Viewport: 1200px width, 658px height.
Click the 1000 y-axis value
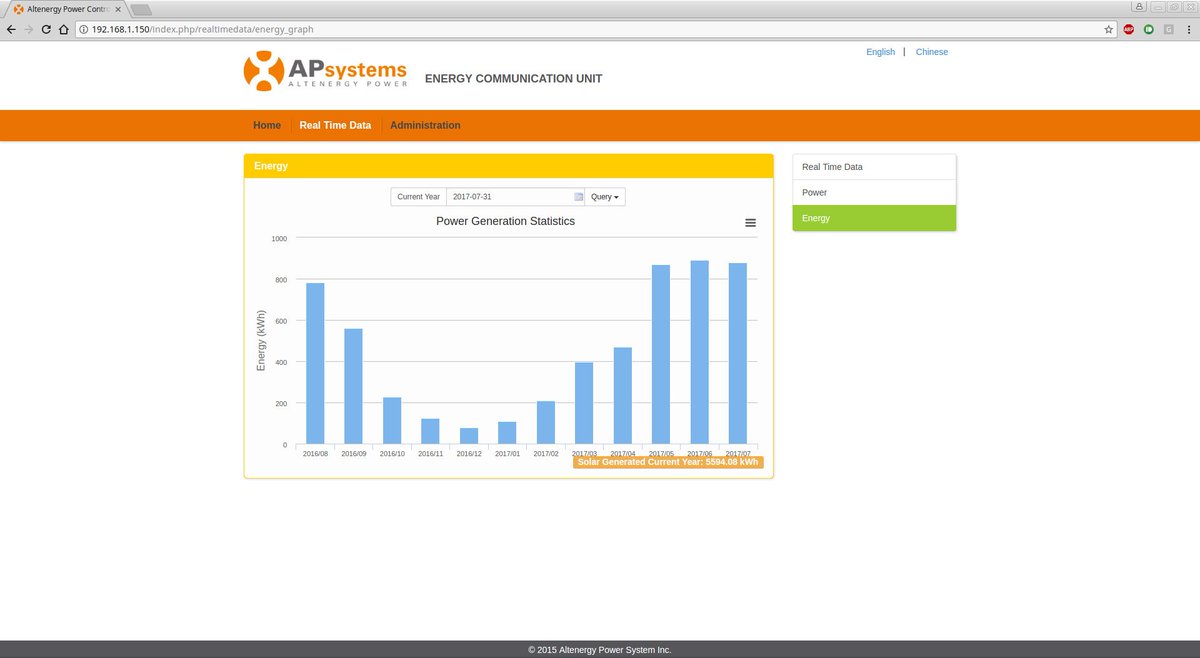279,239
